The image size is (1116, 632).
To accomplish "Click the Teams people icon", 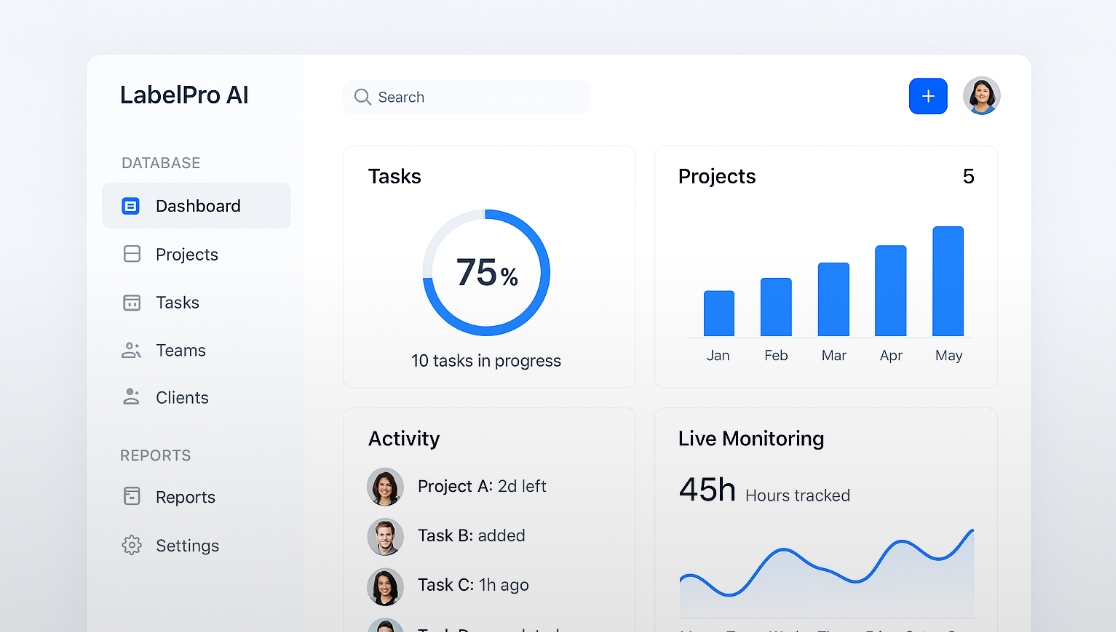I will click(x=131, y=350).
